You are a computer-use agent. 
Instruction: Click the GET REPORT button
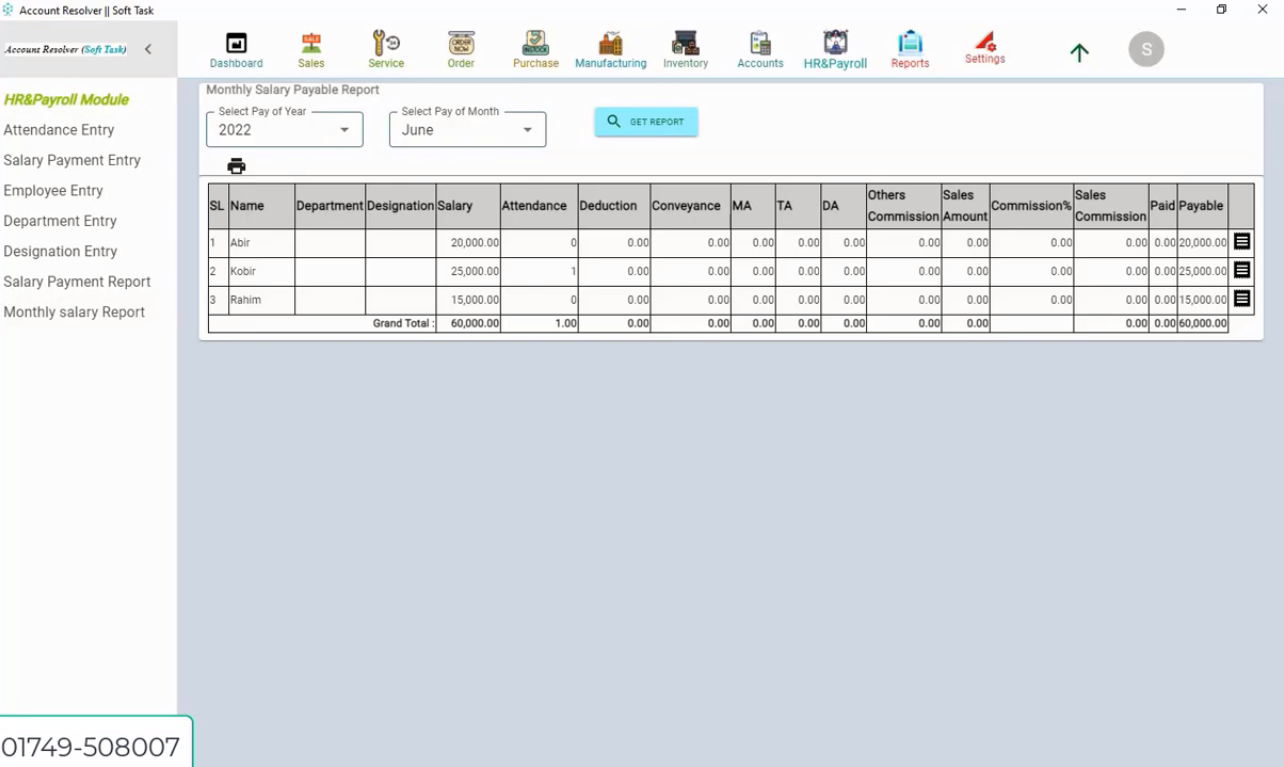click(x=645, y=120)
